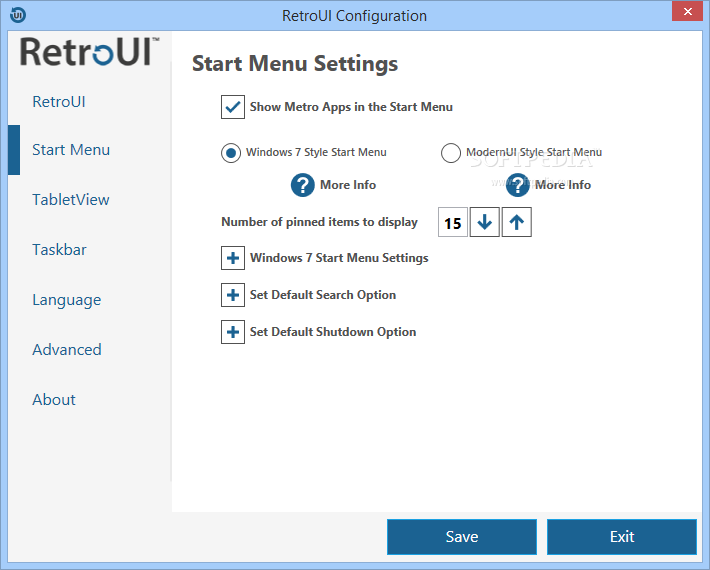Open the About section
The height and width of the screenshot is (570, 710).
coord(54,400)
